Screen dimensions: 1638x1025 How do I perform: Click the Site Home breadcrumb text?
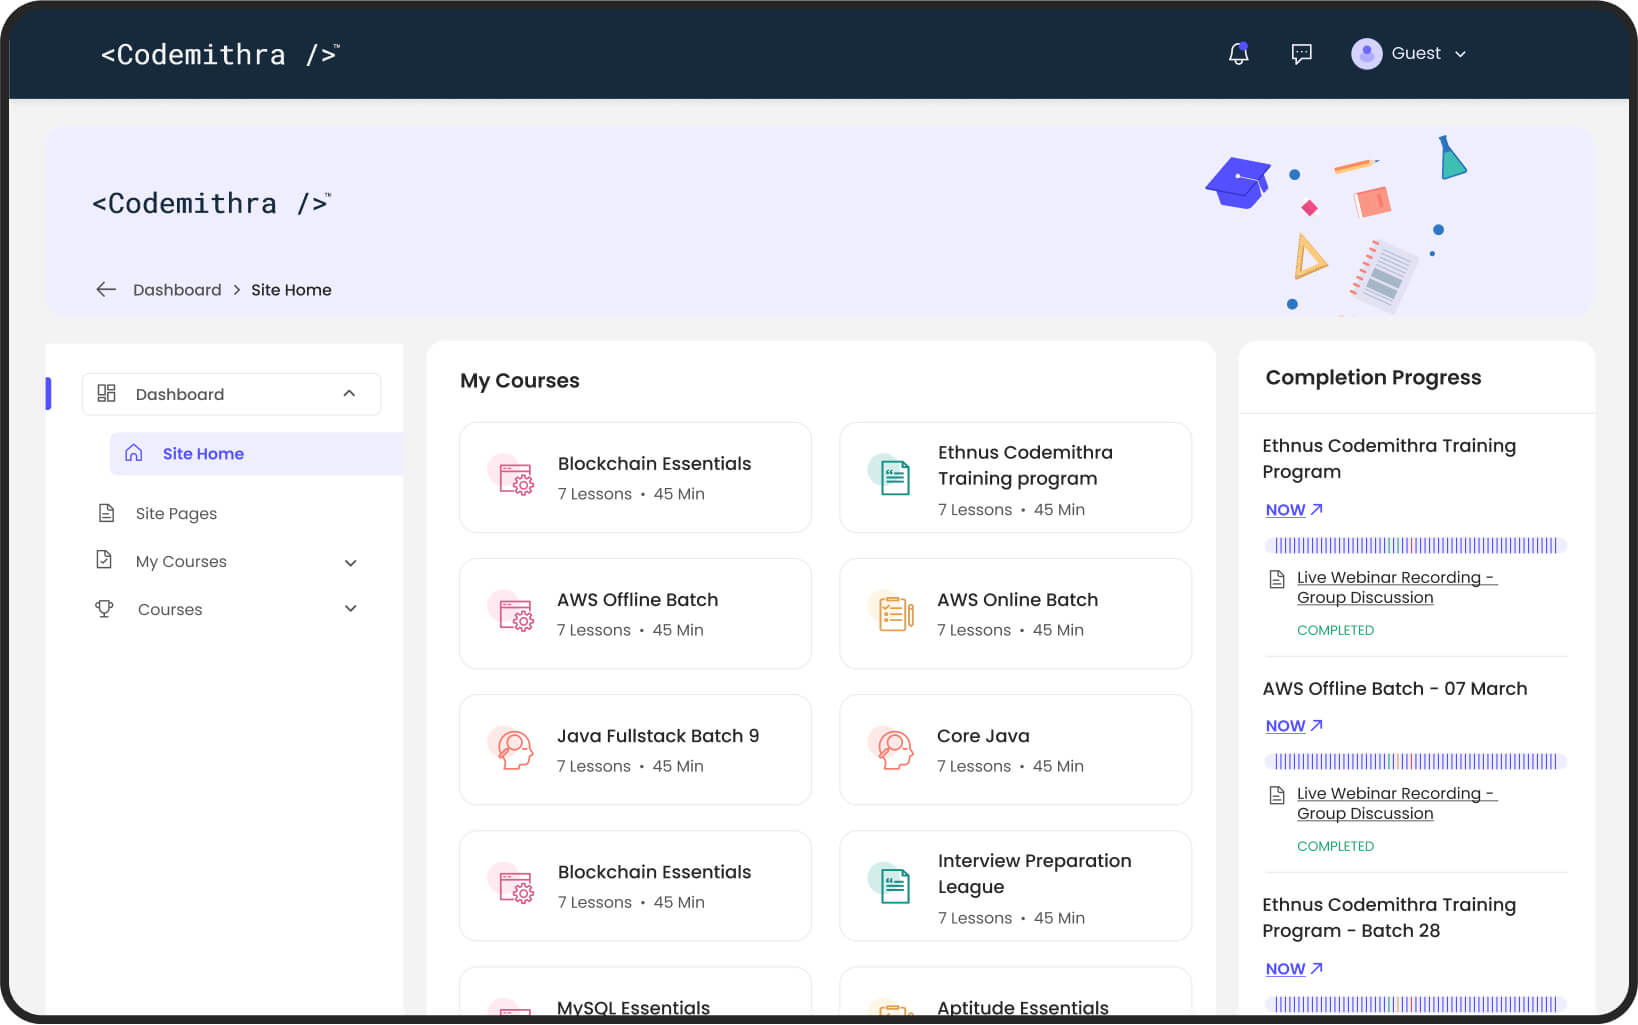pyautogui.click(x=291, y=290)
